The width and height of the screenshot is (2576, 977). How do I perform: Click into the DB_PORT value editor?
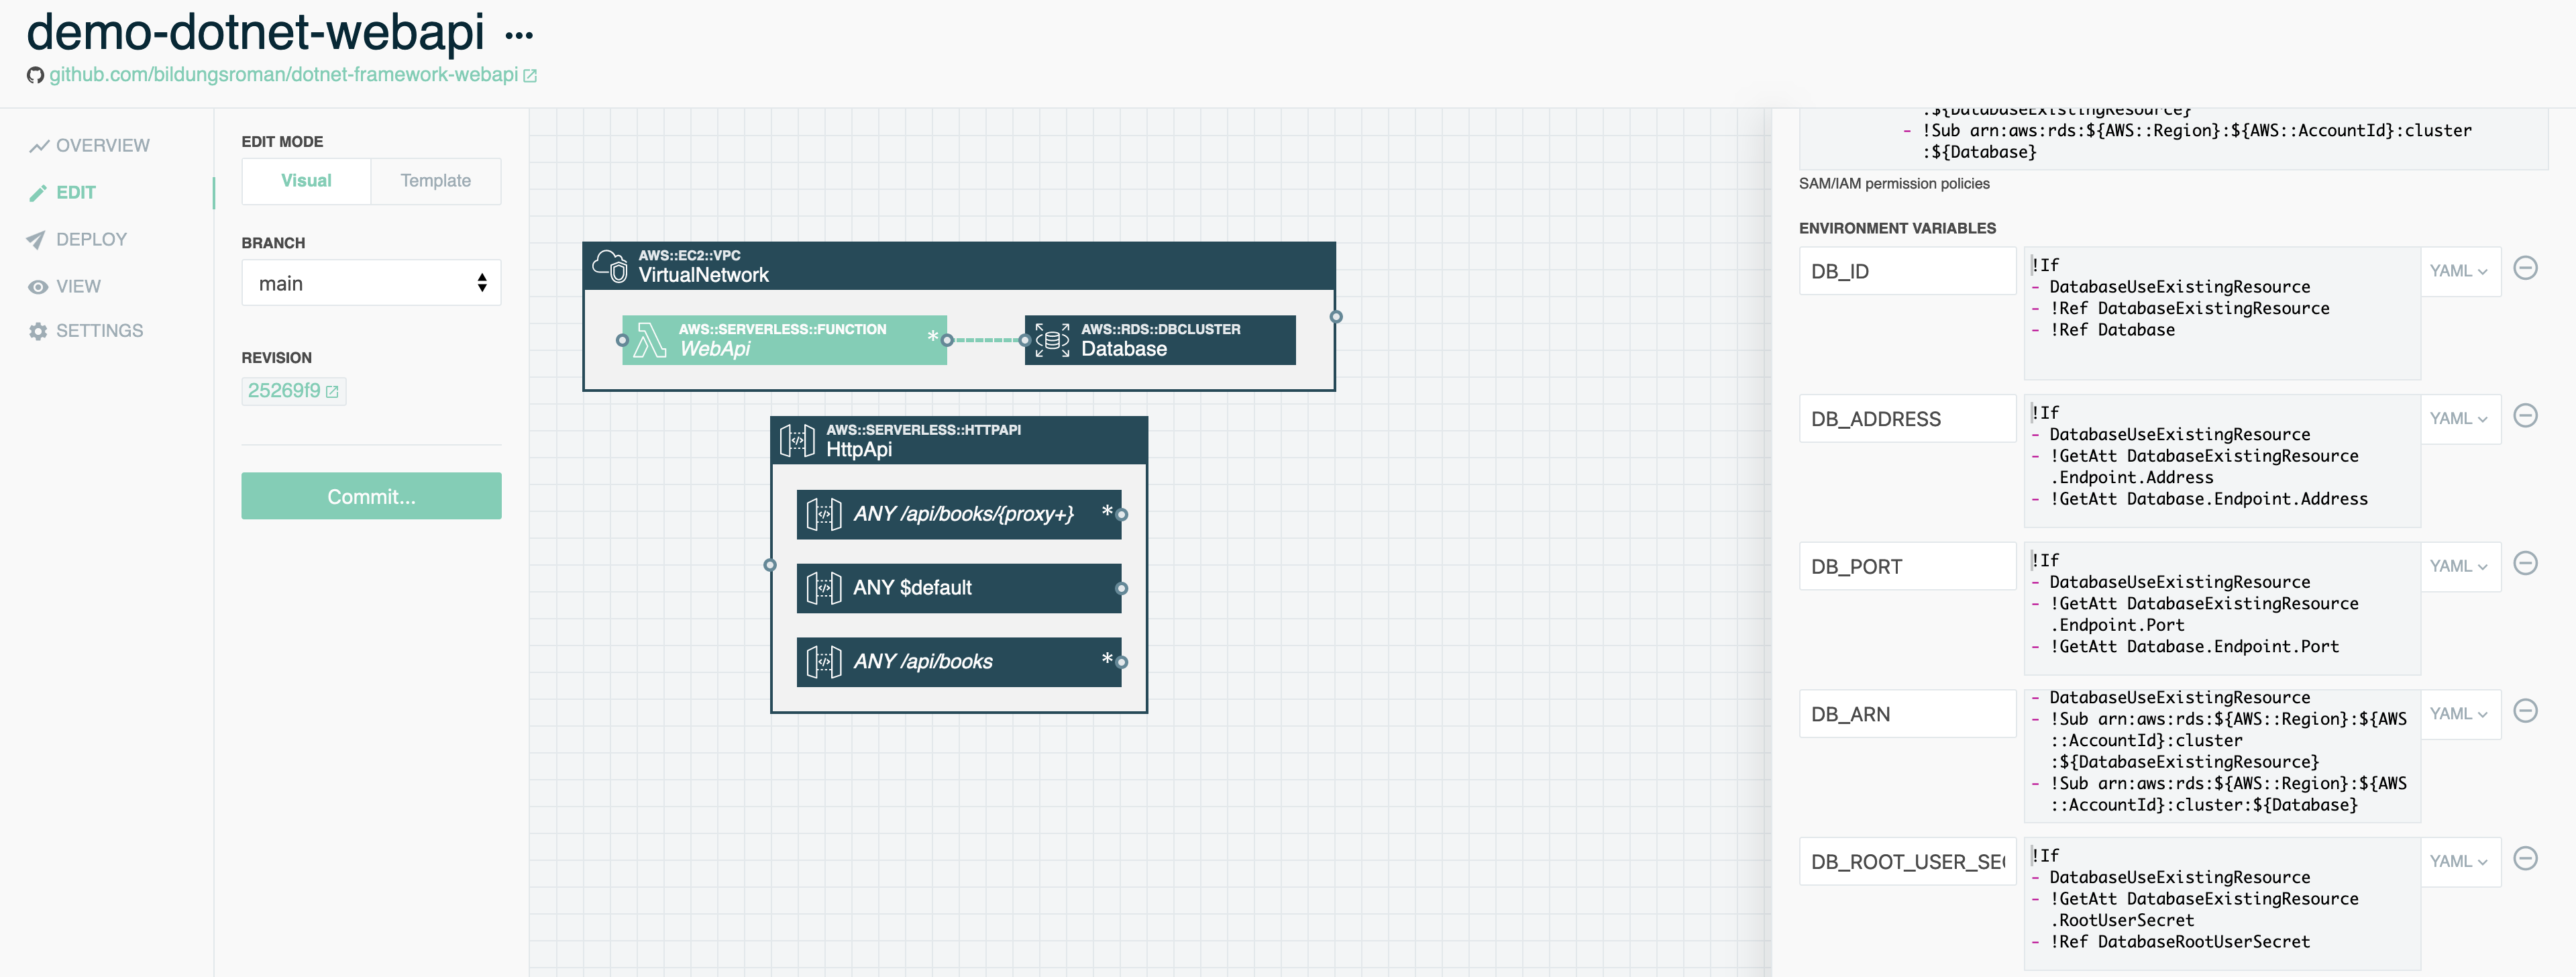tap(2222, 608)
